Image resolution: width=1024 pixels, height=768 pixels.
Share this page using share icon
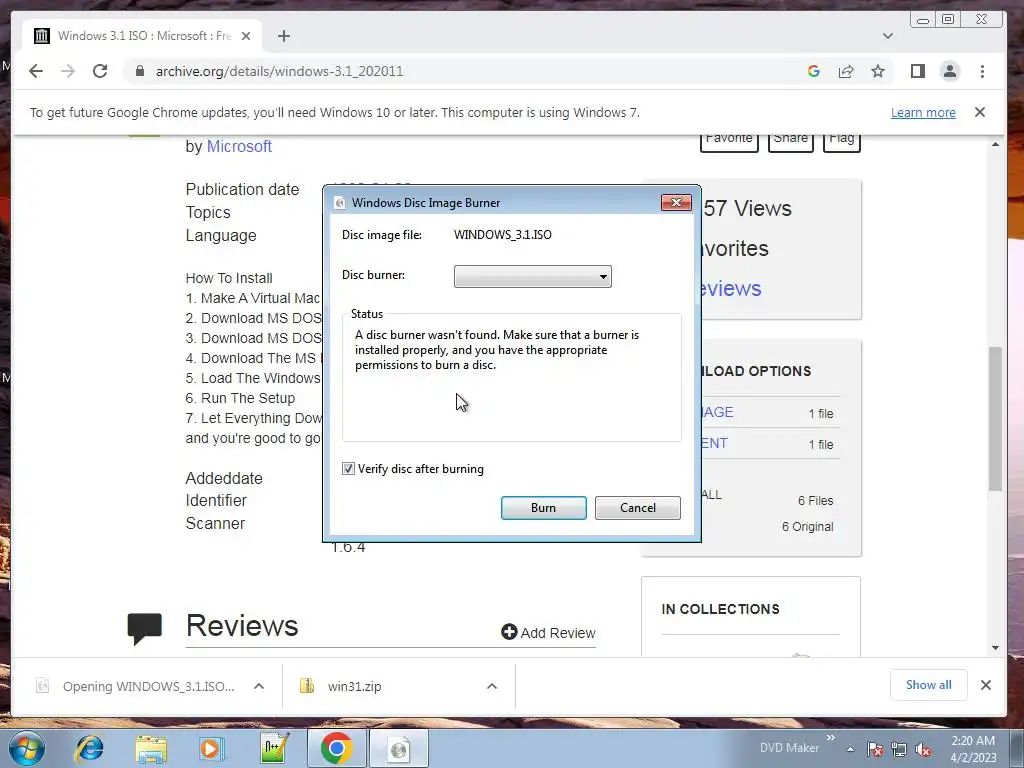846,71
